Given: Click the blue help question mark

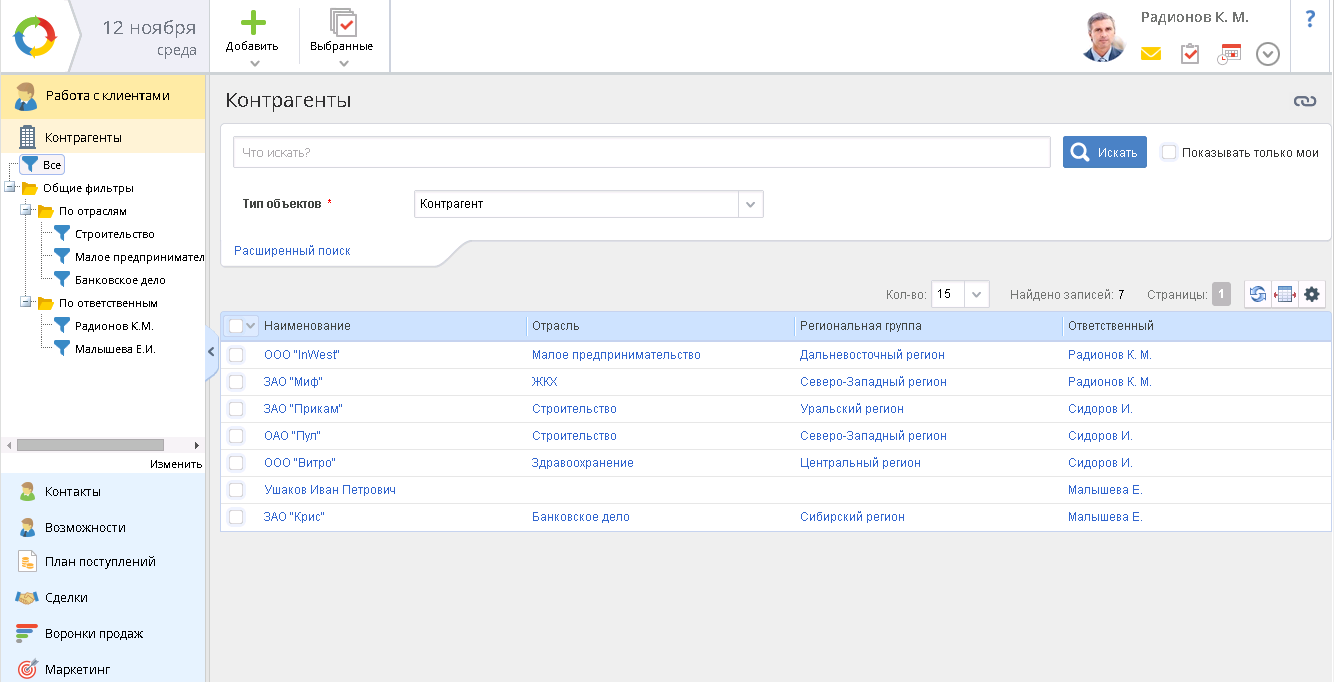Looking at the screenshot, I should (1310, 19).
